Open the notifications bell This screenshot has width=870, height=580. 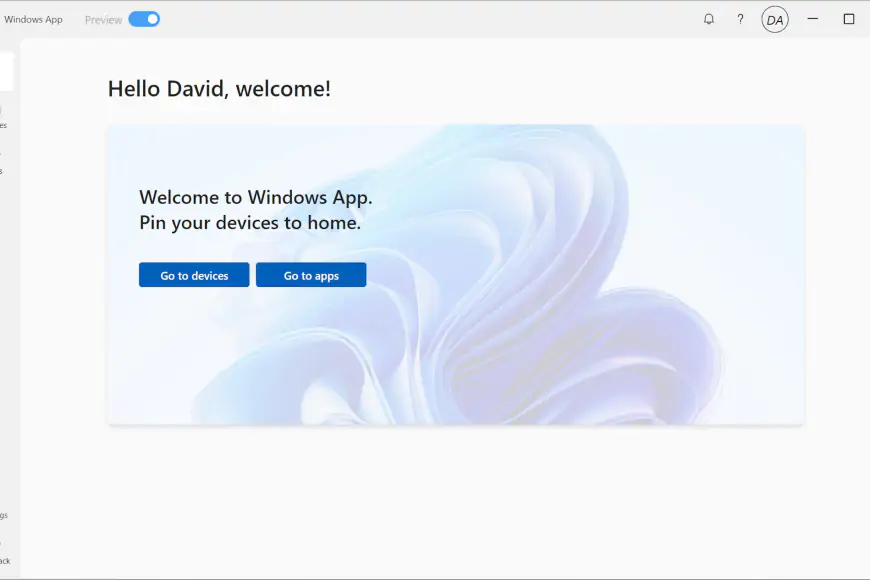pyautogui.click(x=709, y=19)
